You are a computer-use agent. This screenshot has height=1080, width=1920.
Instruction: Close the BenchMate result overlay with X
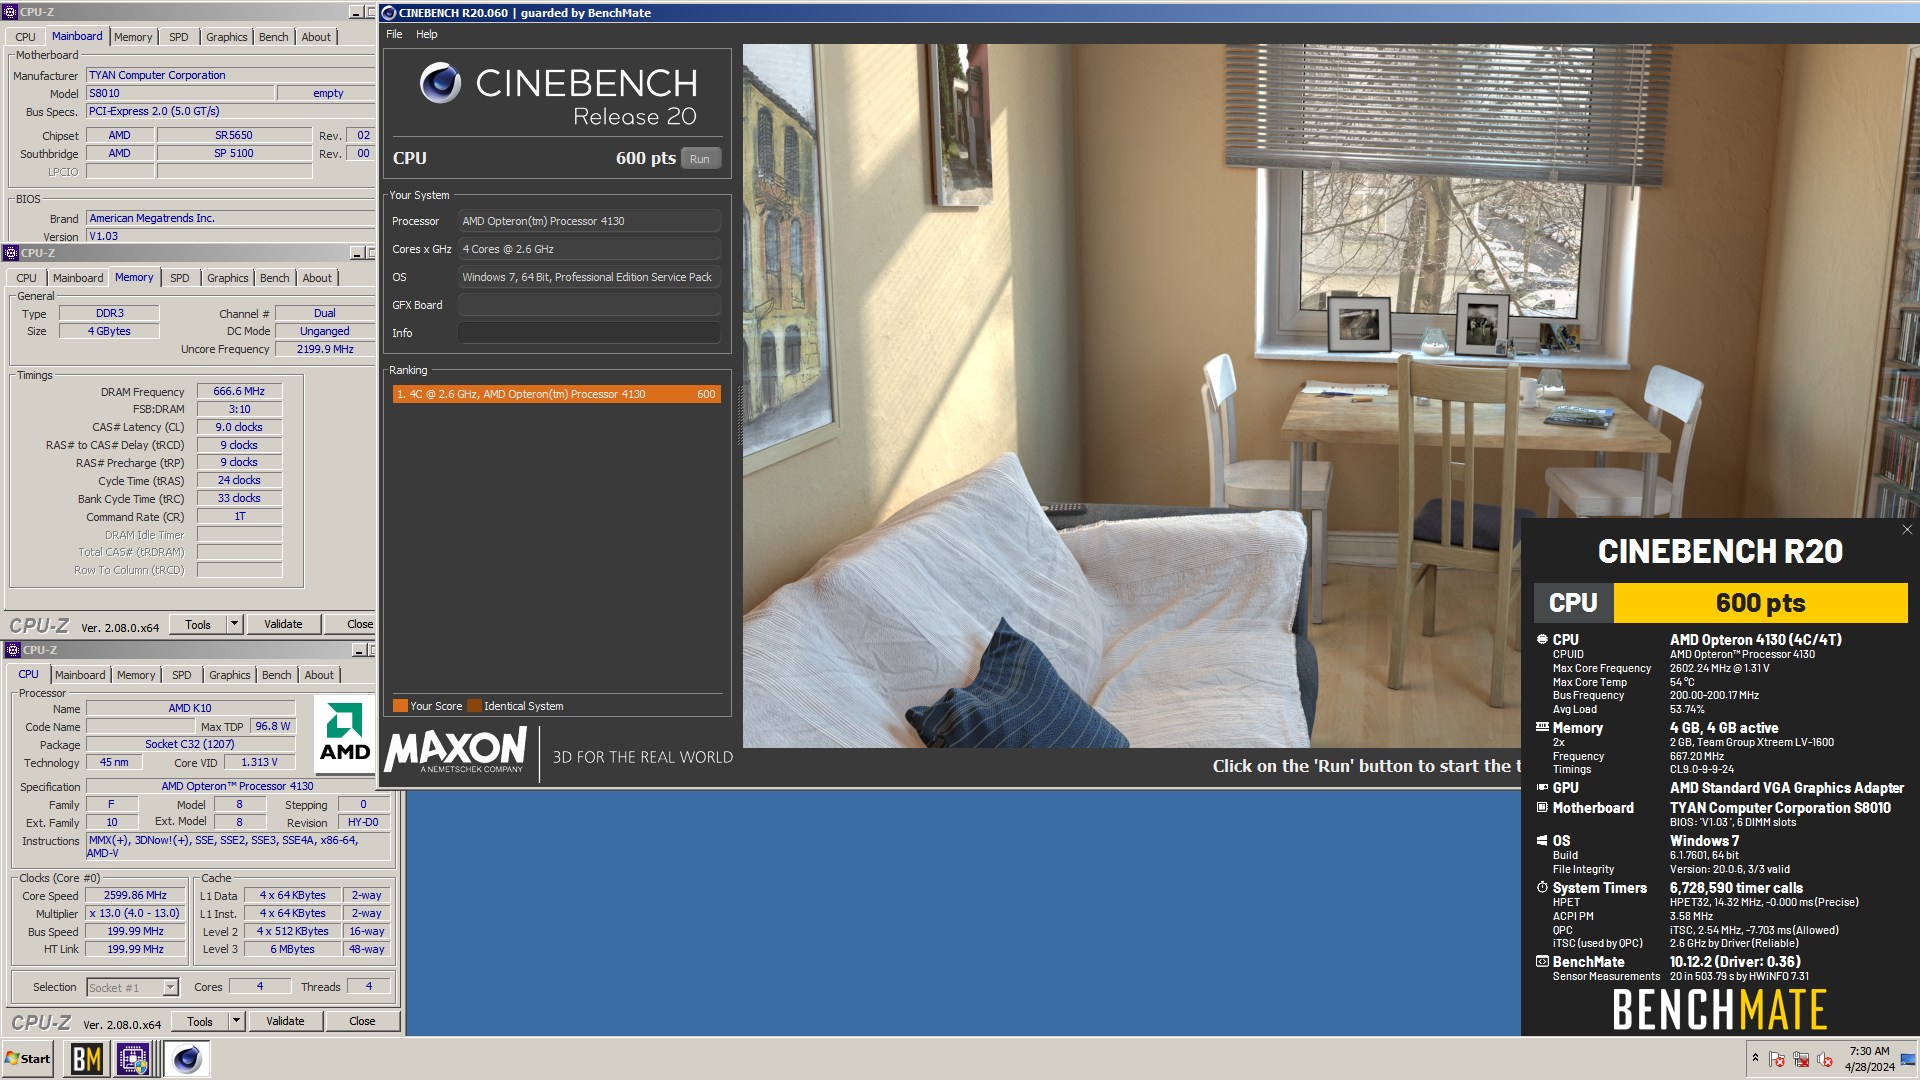point(1906,530)
